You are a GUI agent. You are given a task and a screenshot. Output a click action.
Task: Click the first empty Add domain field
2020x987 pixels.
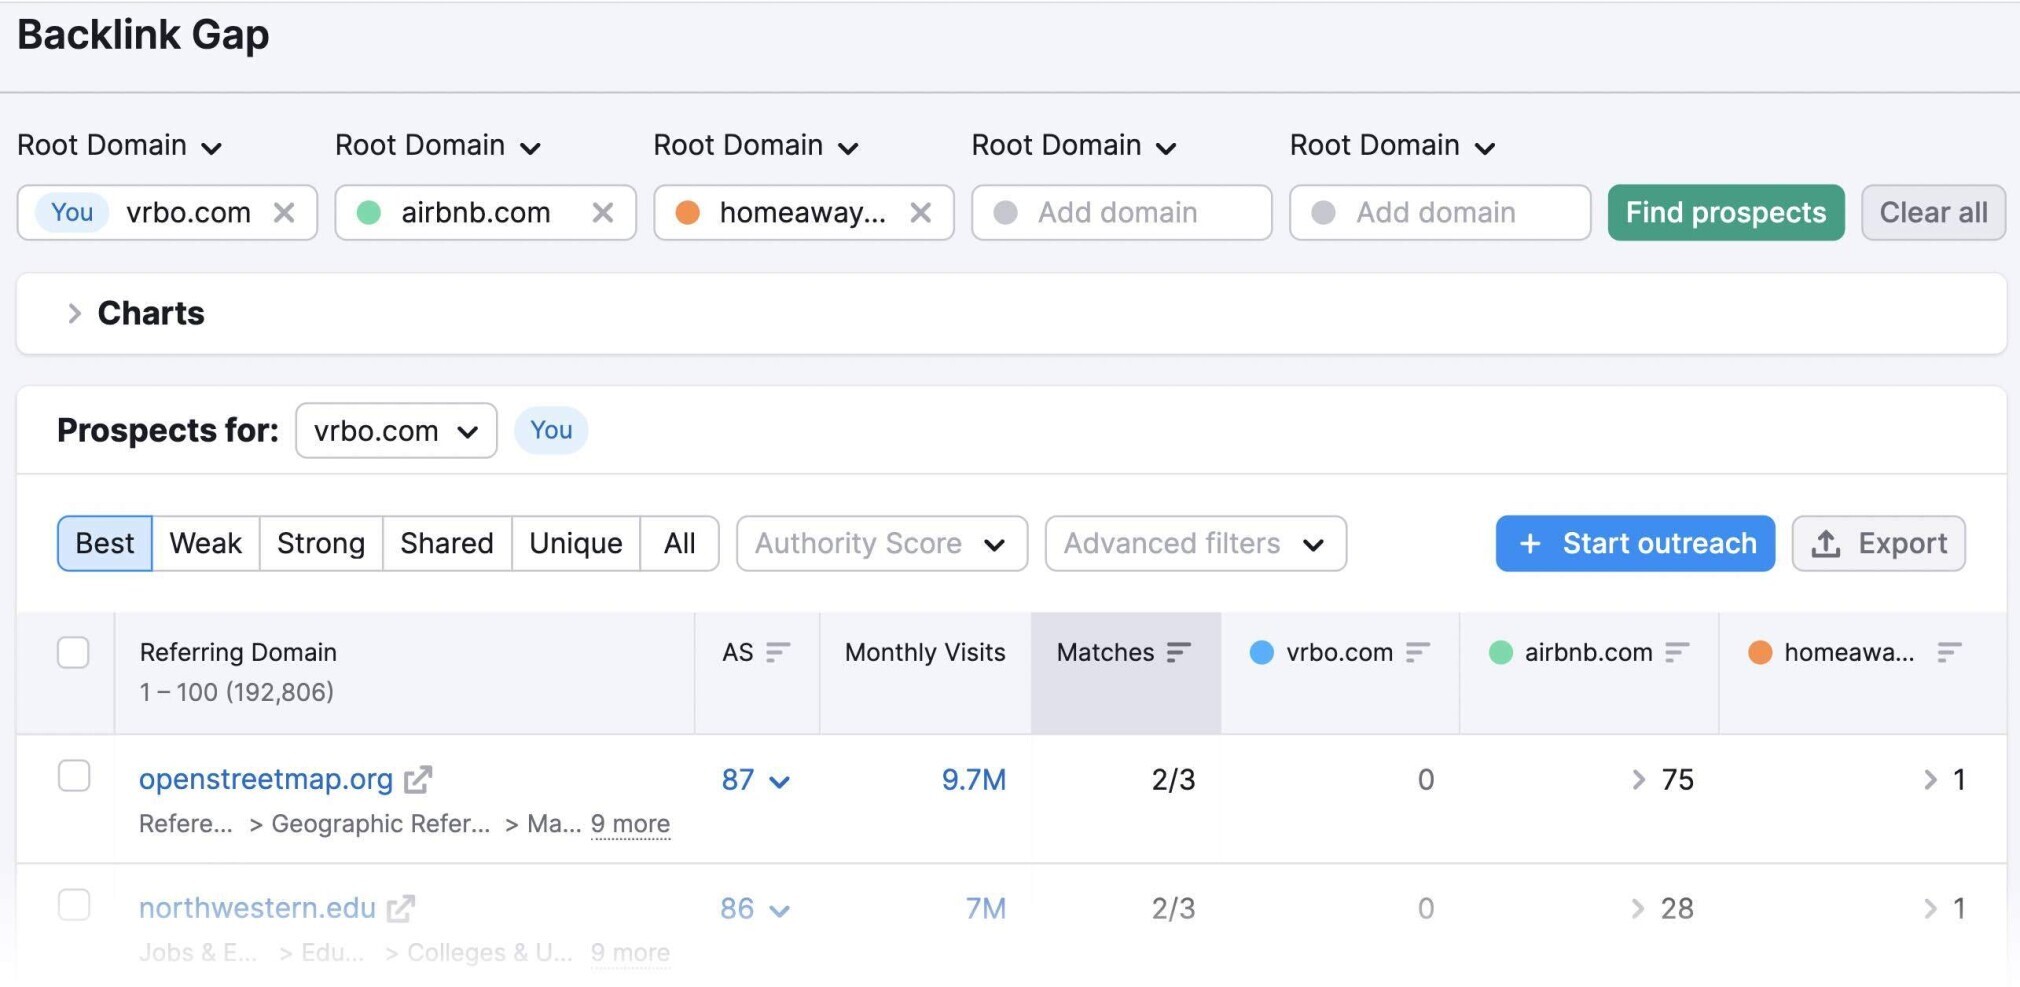tap(1121, 212)
